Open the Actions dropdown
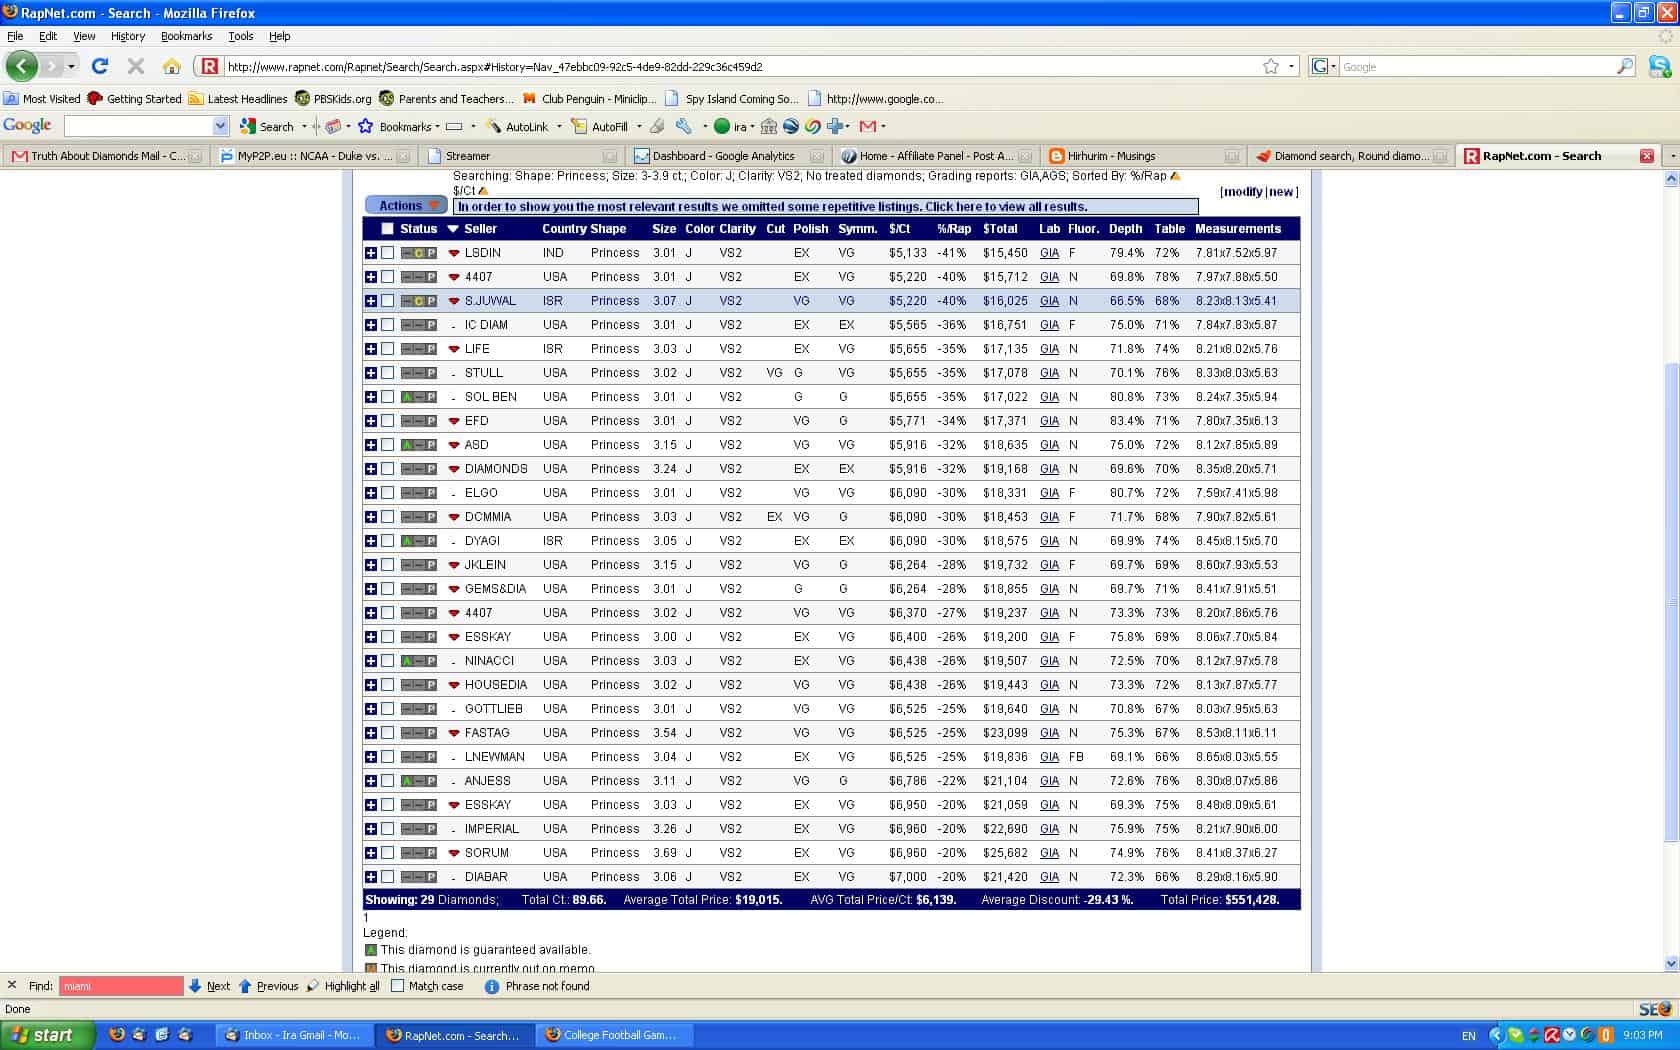Screen dimensions: 1680x1050 406,205
